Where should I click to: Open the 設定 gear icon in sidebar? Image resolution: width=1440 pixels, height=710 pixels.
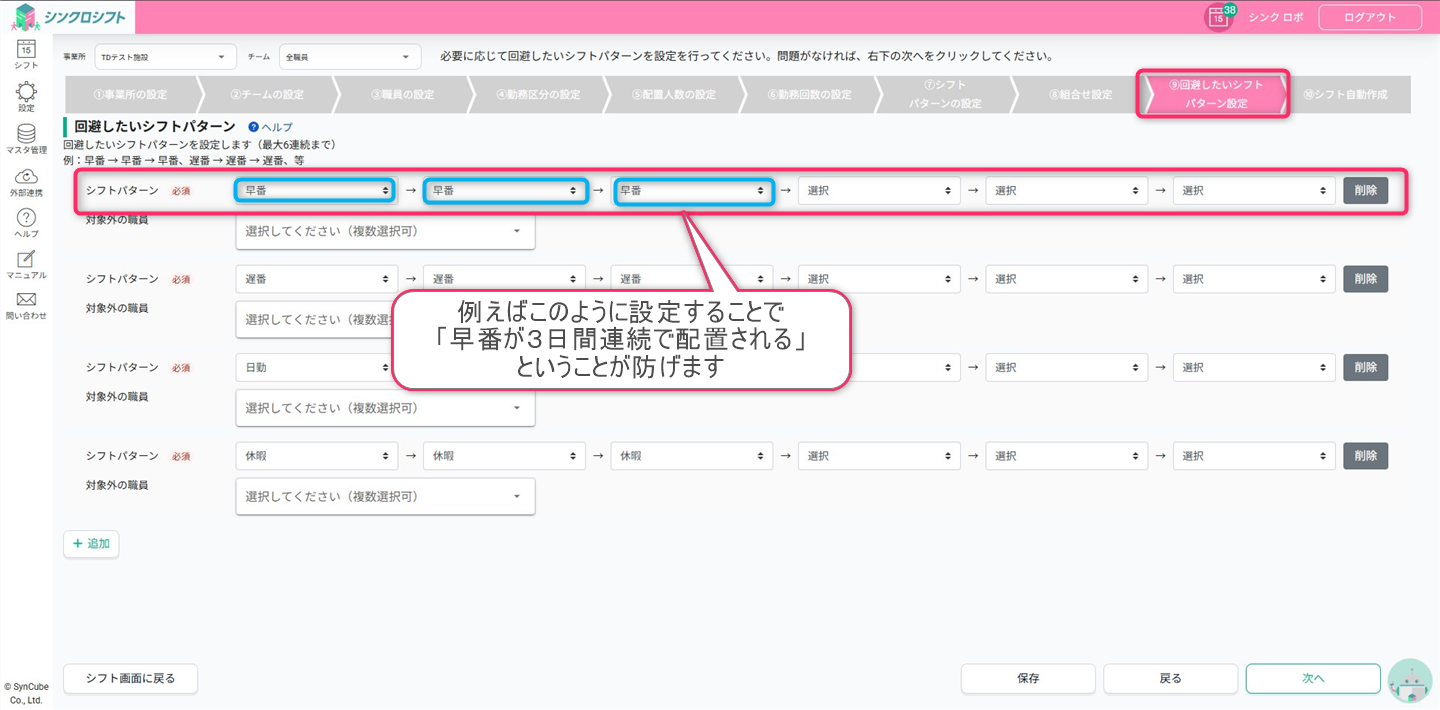click(26, 94)
